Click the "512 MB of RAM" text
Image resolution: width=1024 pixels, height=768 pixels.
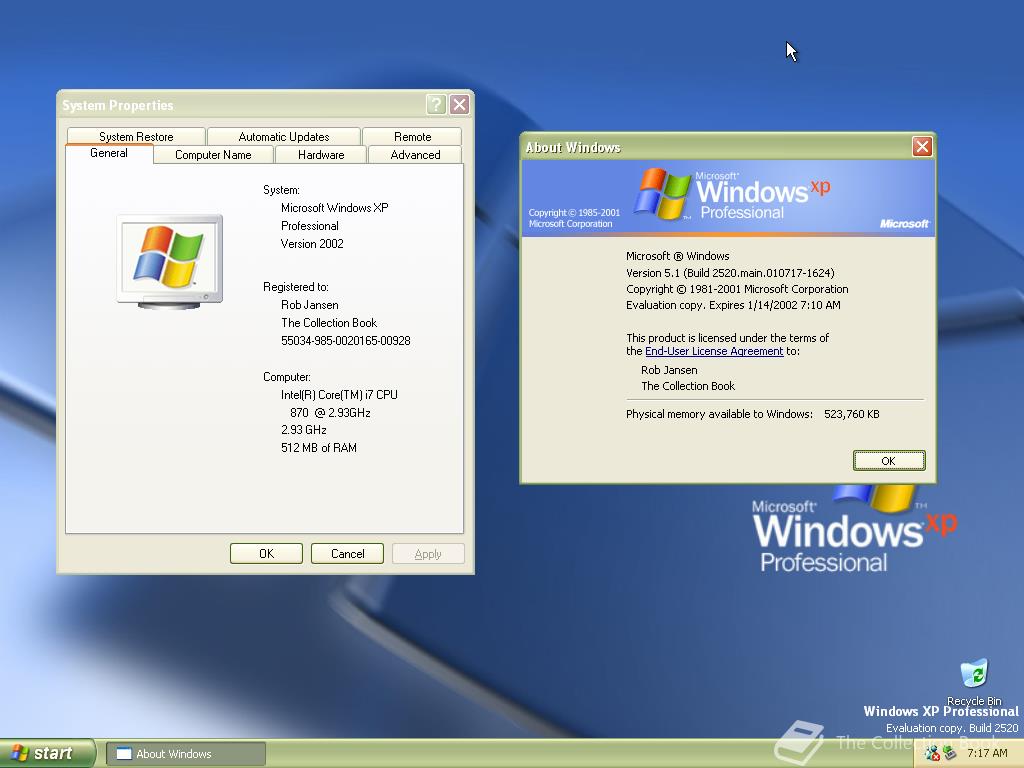319,448
